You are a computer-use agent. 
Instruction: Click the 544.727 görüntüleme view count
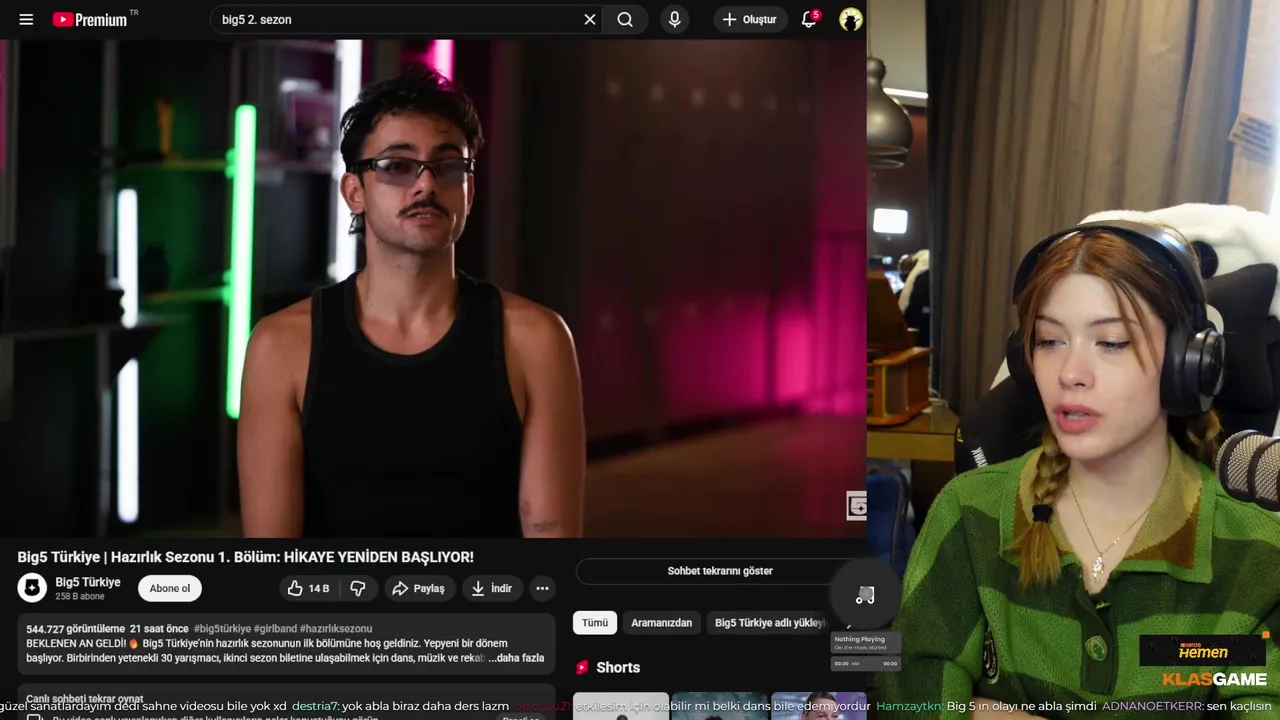(75, 629)
